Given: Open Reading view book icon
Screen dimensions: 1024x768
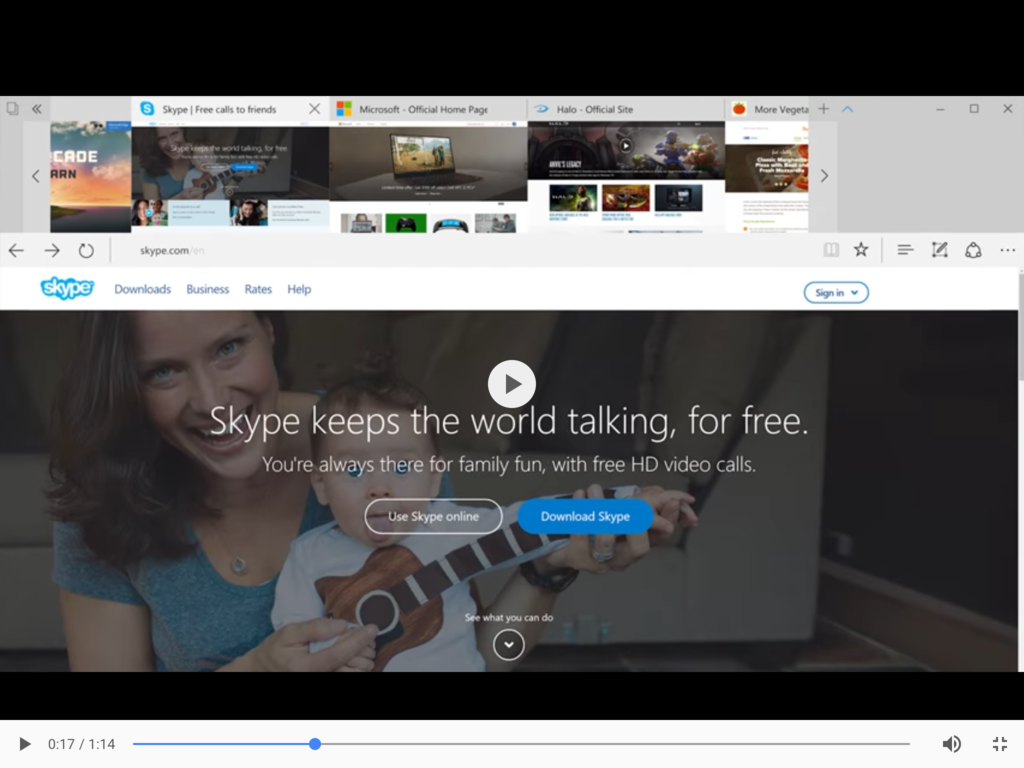Looking at the screenshot, I should [831, 249].
